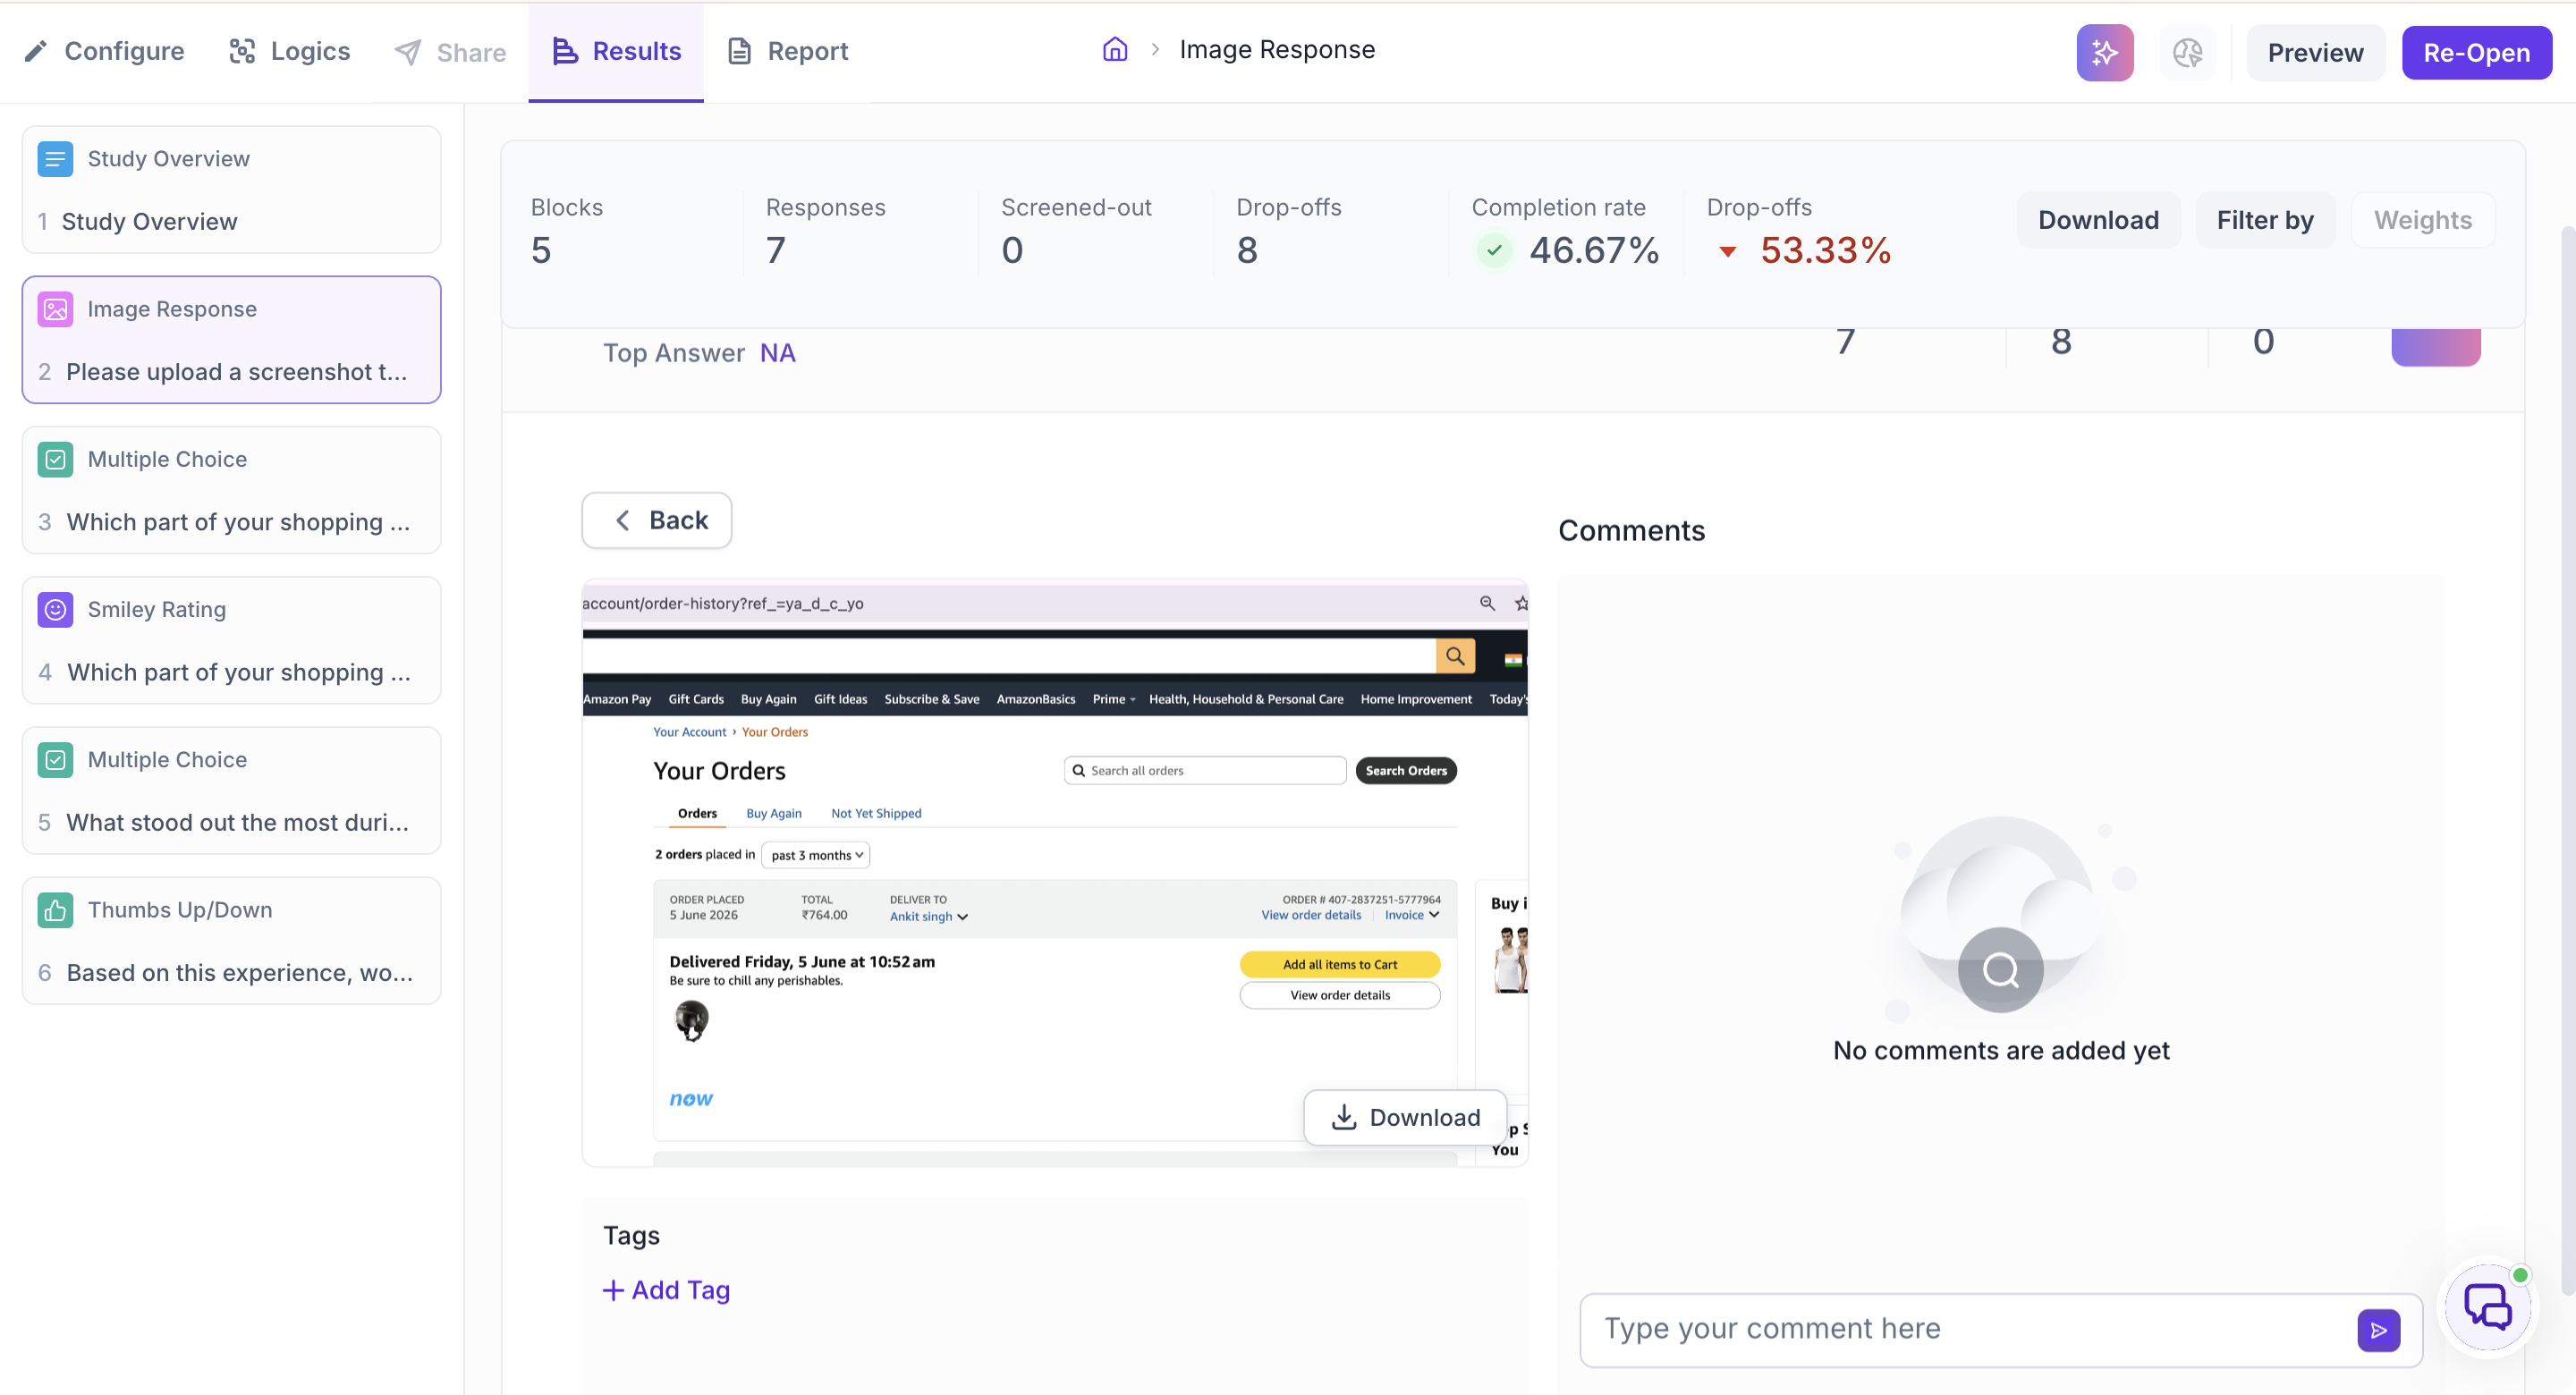Click the 46.67% completion rate value

tap(1594, 250)
